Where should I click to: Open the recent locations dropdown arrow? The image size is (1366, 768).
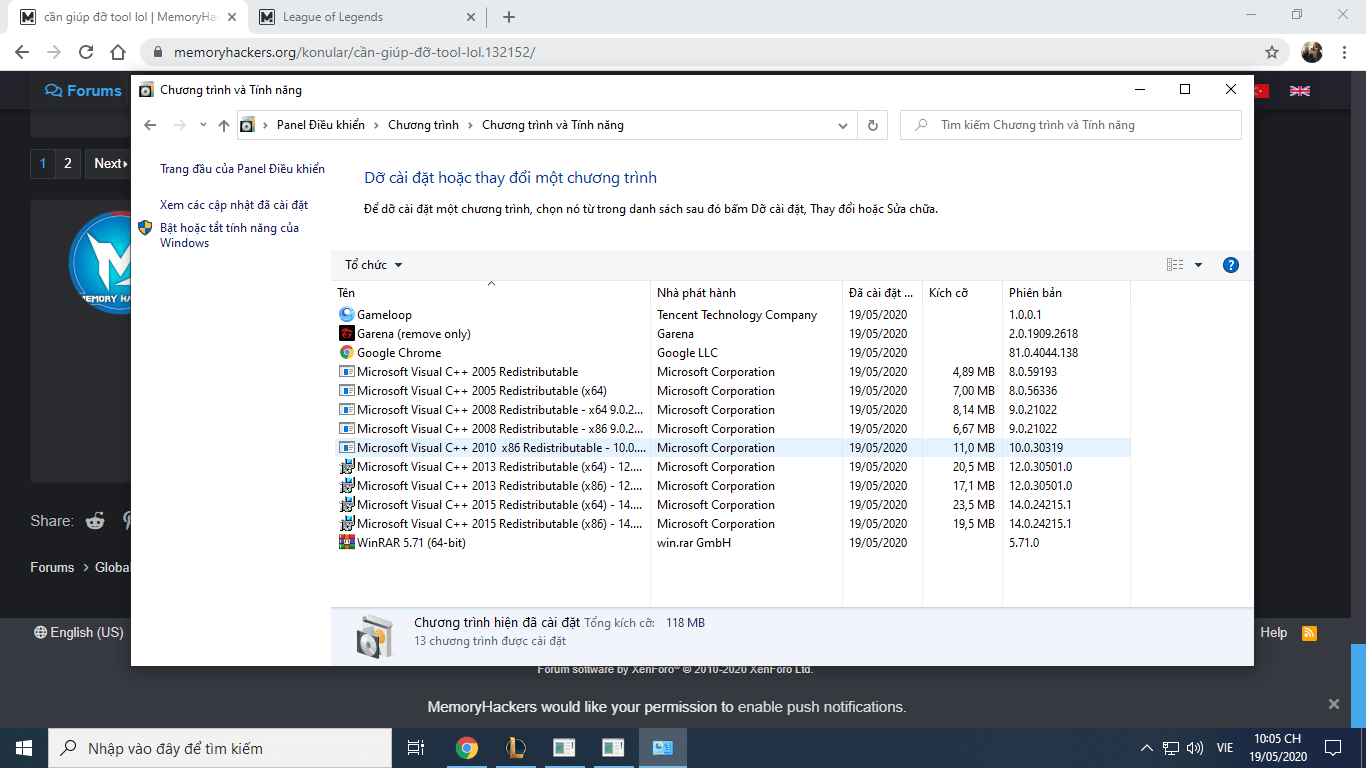[203, 125]
